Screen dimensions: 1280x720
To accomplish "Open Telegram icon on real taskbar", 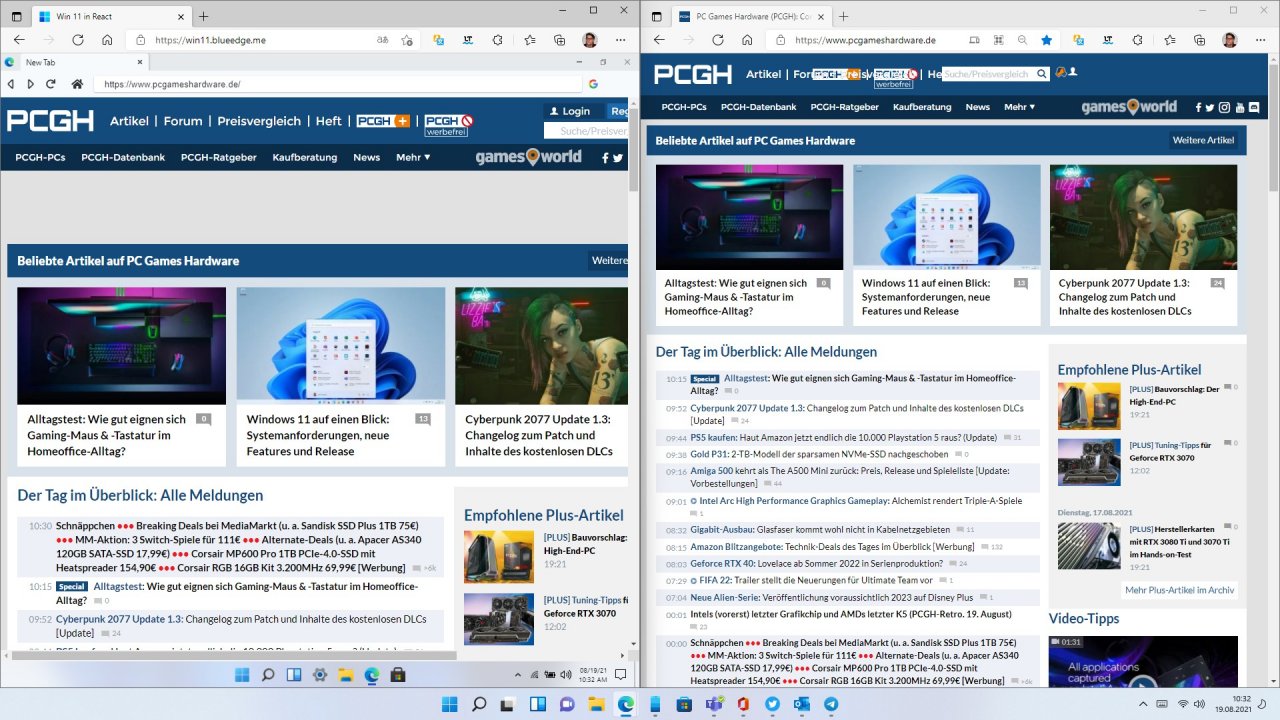I will [831, 704].
